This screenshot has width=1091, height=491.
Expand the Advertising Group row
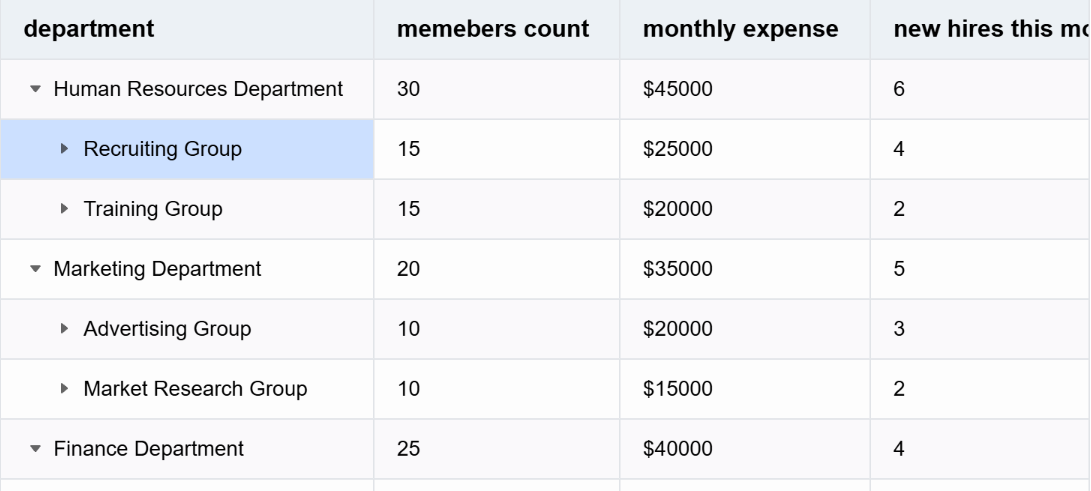tap(66, 329)
